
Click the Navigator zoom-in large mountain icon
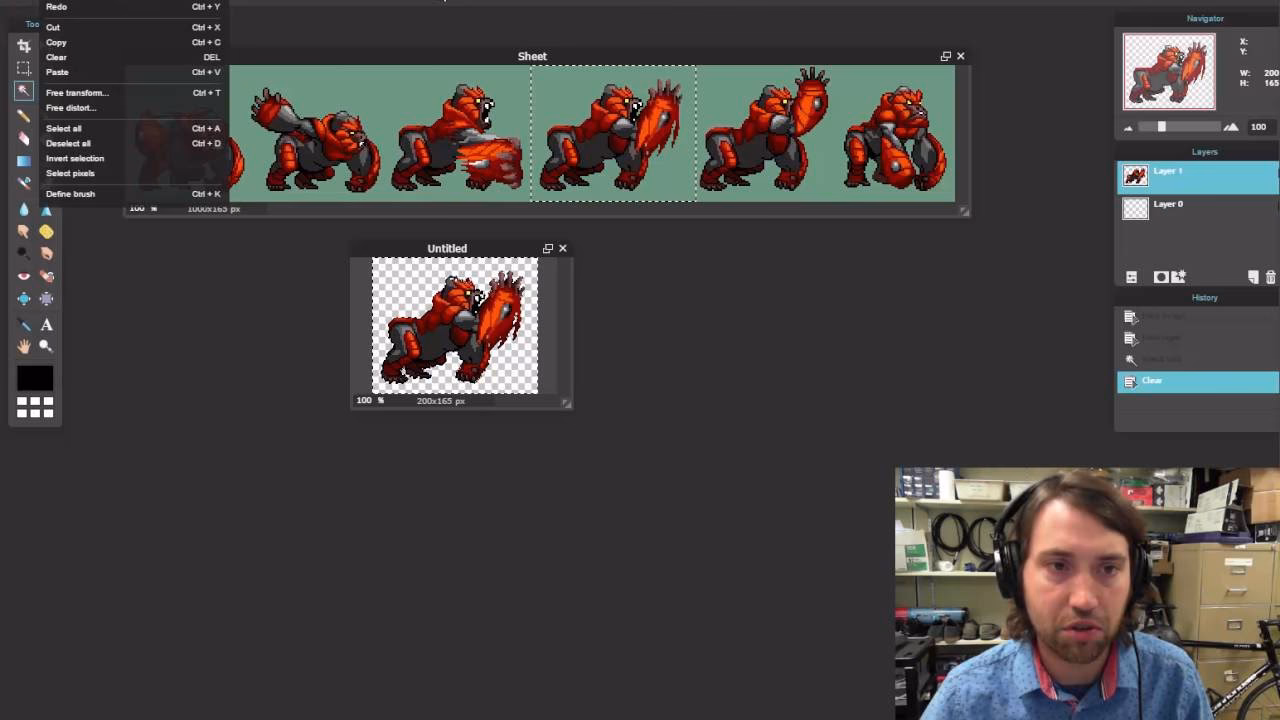pos(1231,127)
